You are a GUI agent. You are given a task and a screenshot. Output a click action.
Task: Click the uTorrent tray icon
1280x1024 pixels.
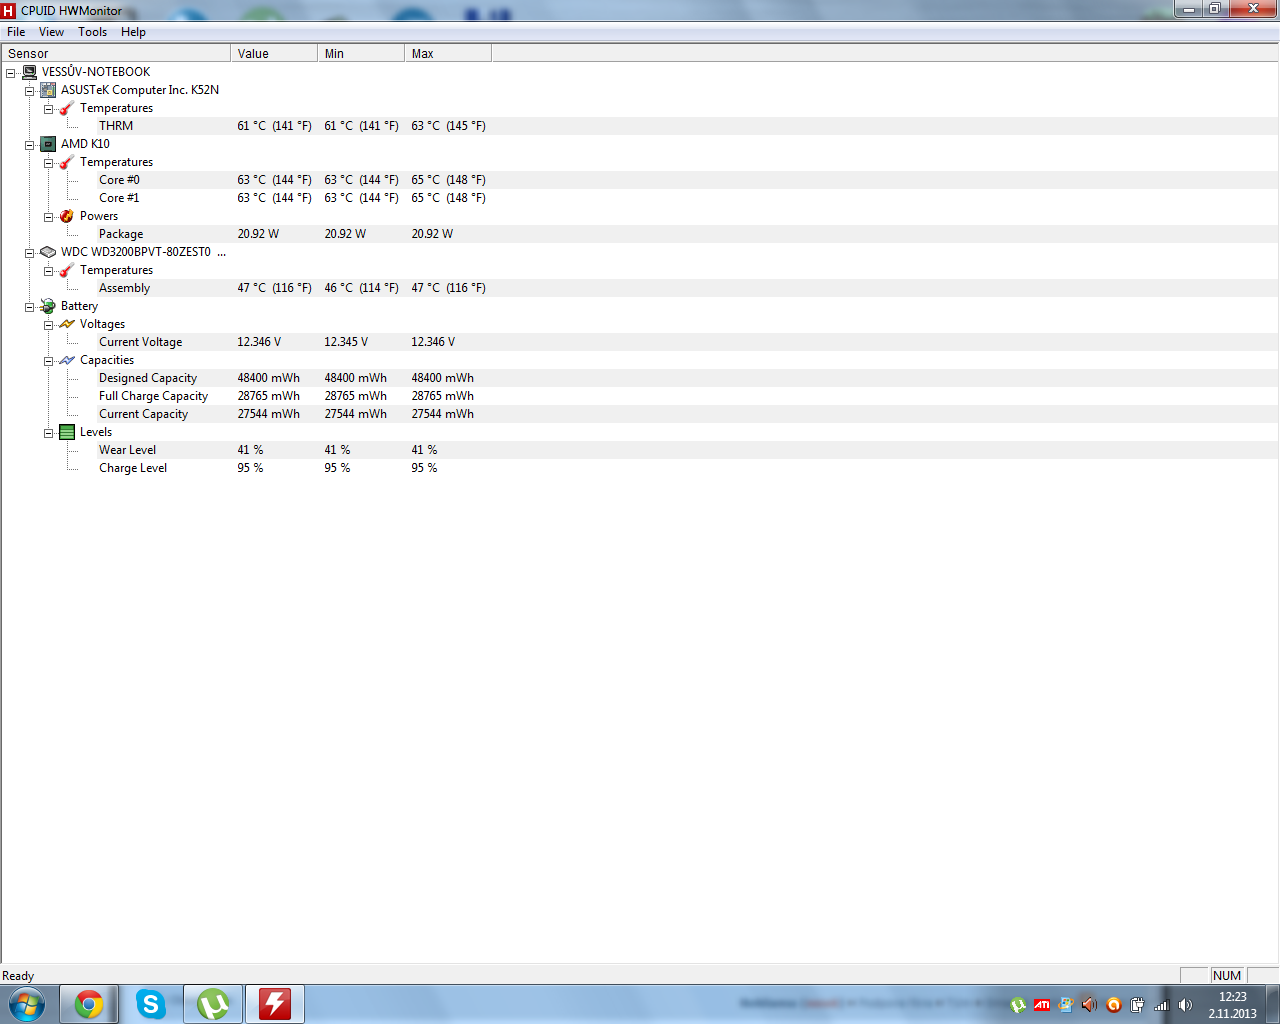coord(1018,1005)
